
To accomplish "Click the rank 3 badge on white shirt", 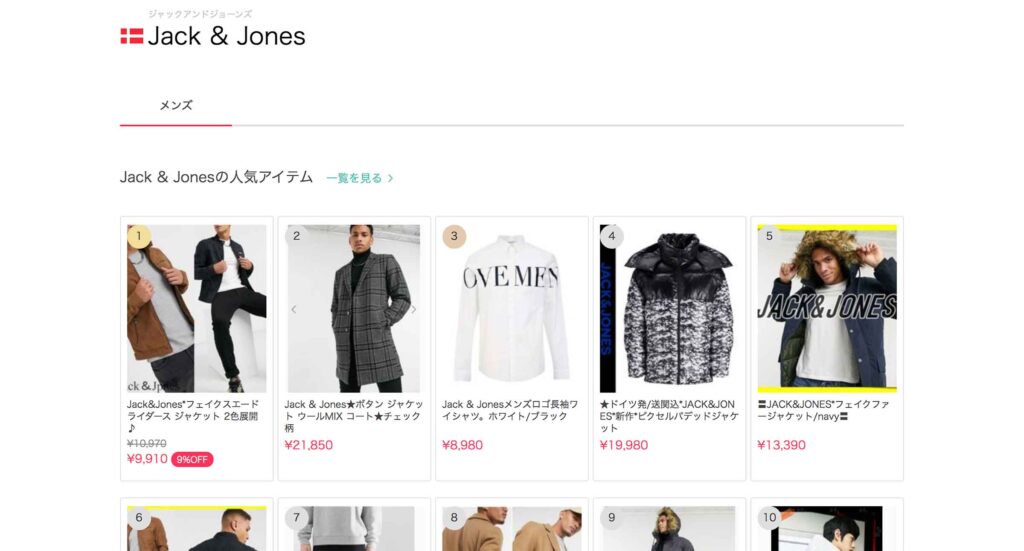I will click(454, 236).
